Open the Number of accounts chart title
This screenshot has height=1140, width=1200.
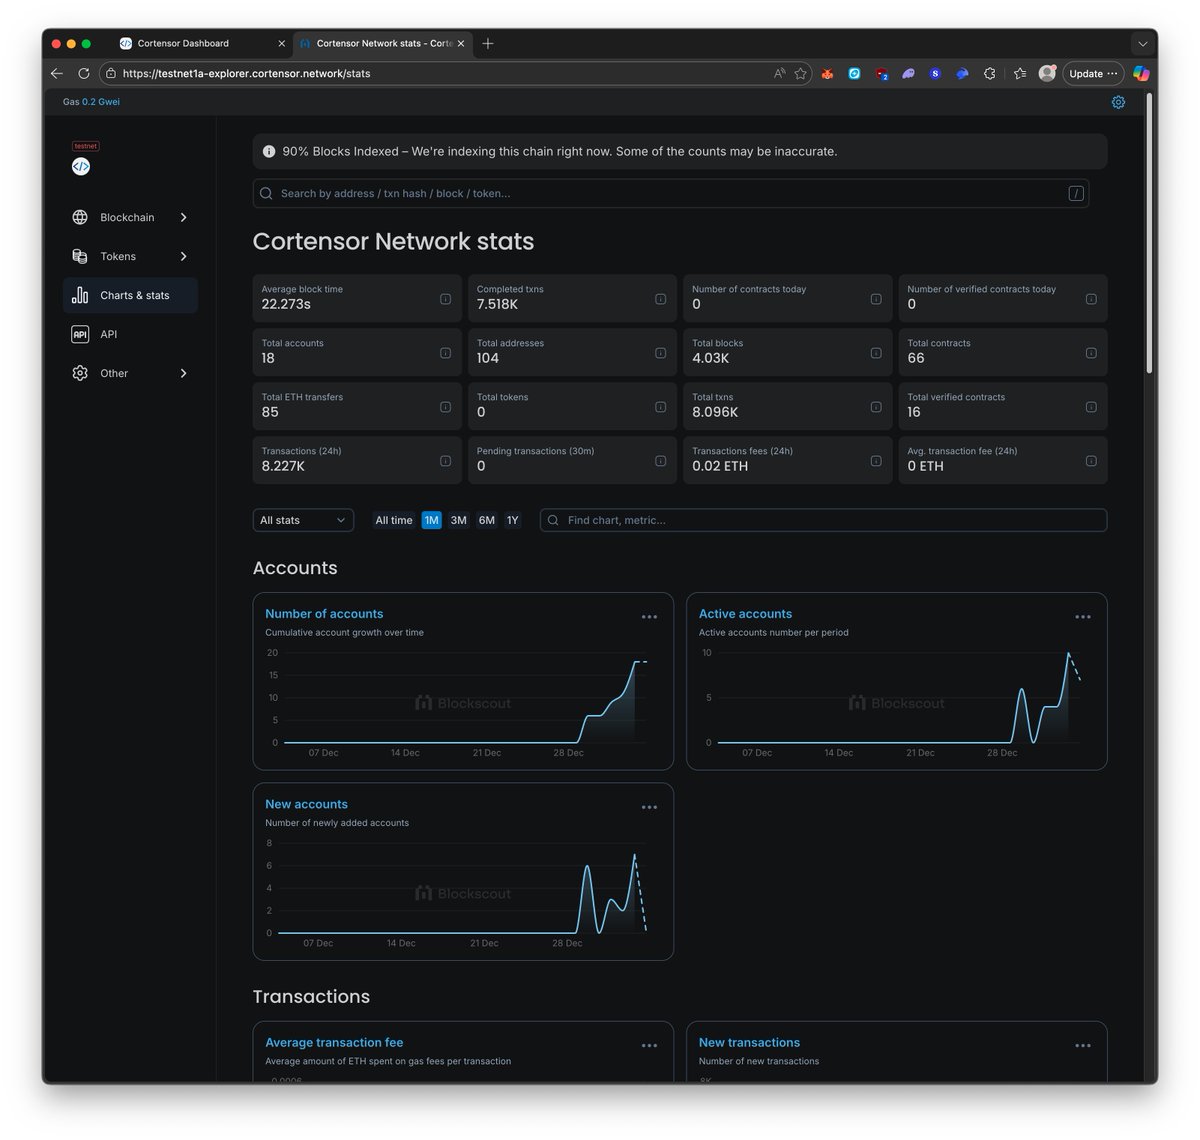pos(324,614)
